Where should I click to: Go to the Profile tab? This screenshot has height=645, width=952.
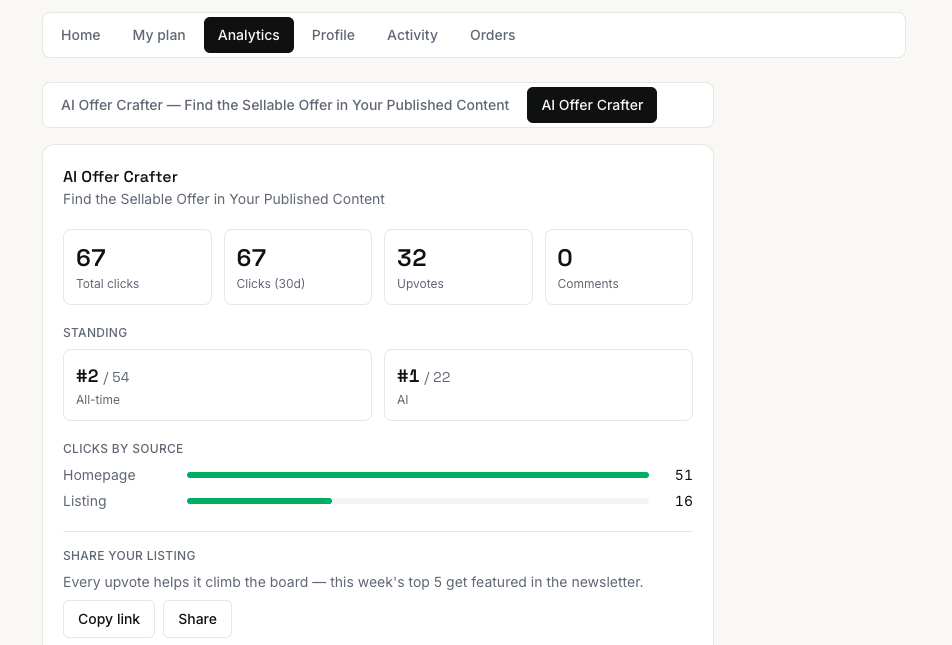333,35
